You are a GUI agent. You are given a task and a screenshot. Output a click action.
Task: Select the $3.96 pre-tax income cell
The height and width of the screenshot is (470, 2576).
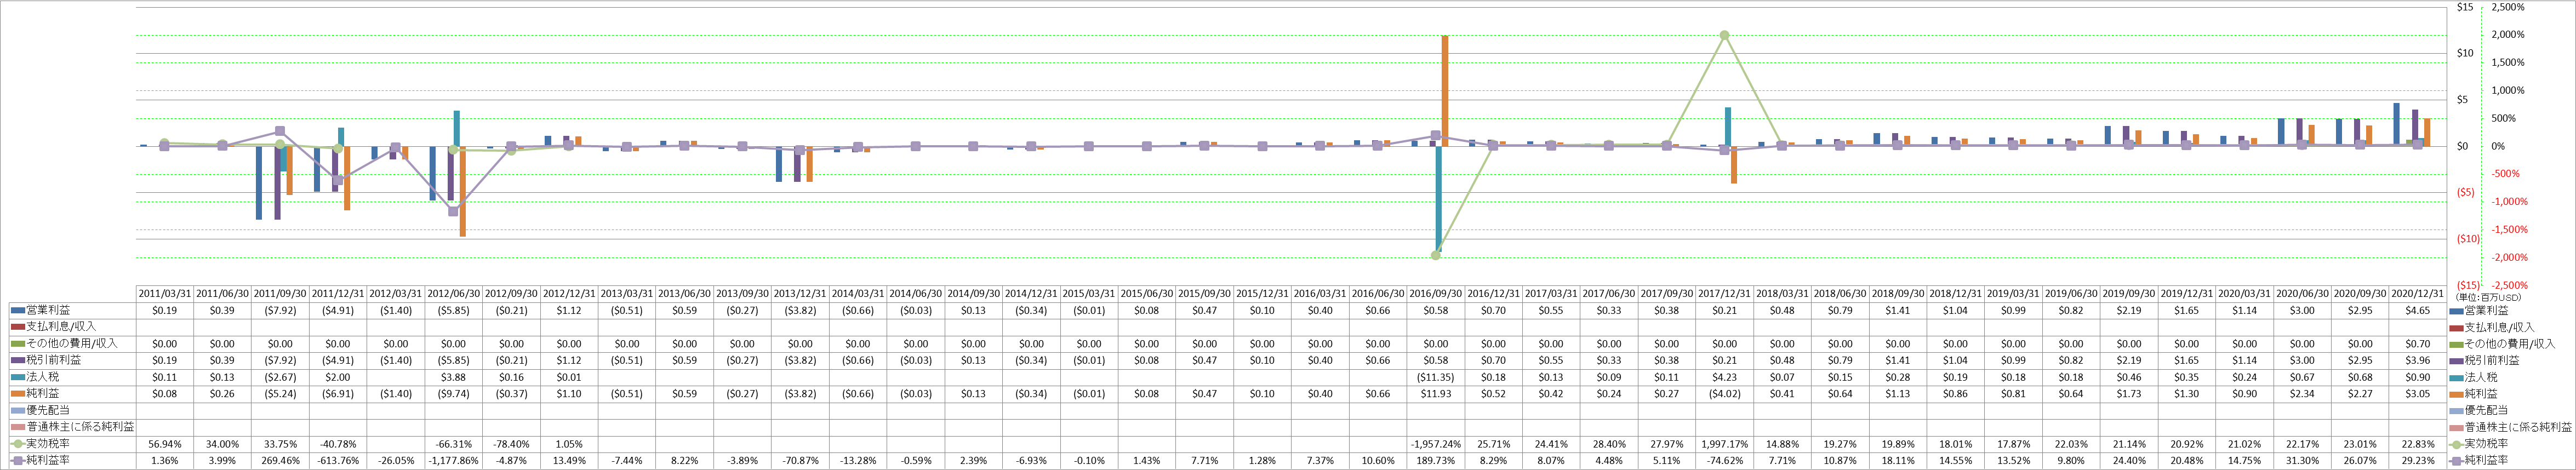point(2418,360)
